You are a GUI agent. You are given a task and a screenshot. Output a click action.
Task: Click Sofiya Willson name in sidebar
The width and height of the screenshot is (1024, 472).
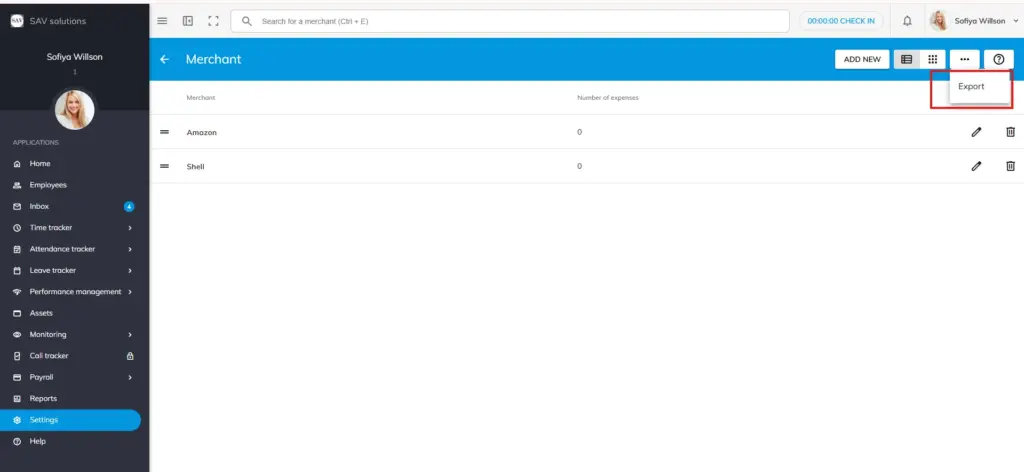click(x=74, y=57)
